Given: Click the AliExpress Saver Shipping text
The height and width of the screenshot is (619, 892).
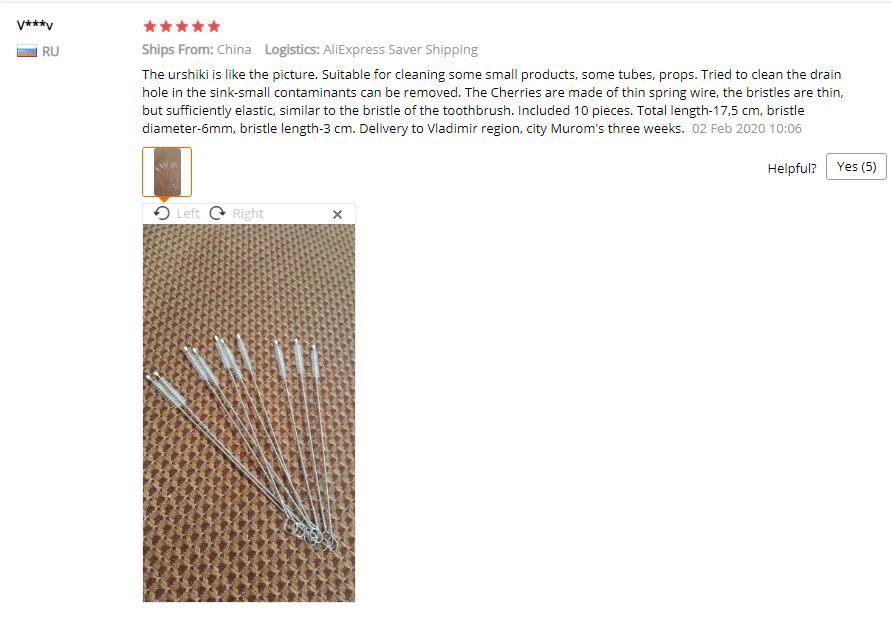Looking at the screenshot, I should pyautogui.click(x=400, y=49).
